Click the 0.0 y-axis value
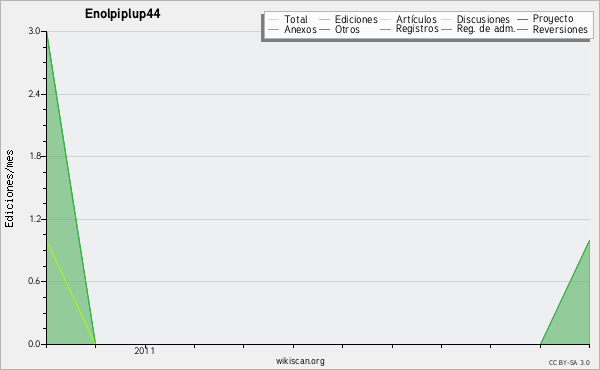 [34, 344]
